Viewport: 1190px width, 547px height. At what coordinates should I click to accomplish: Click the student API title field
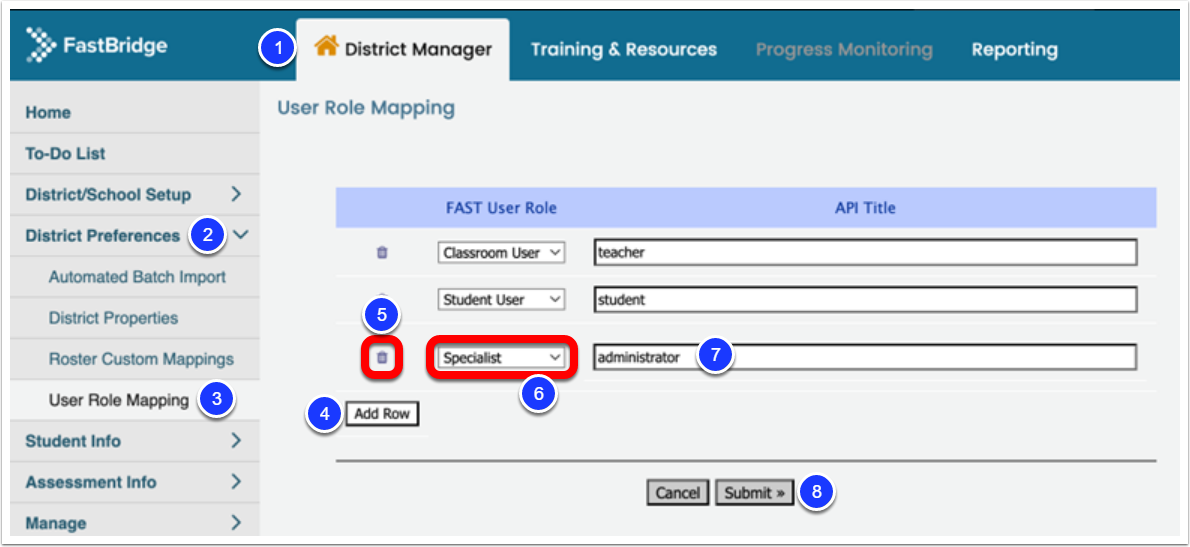[x=865, y=300]
